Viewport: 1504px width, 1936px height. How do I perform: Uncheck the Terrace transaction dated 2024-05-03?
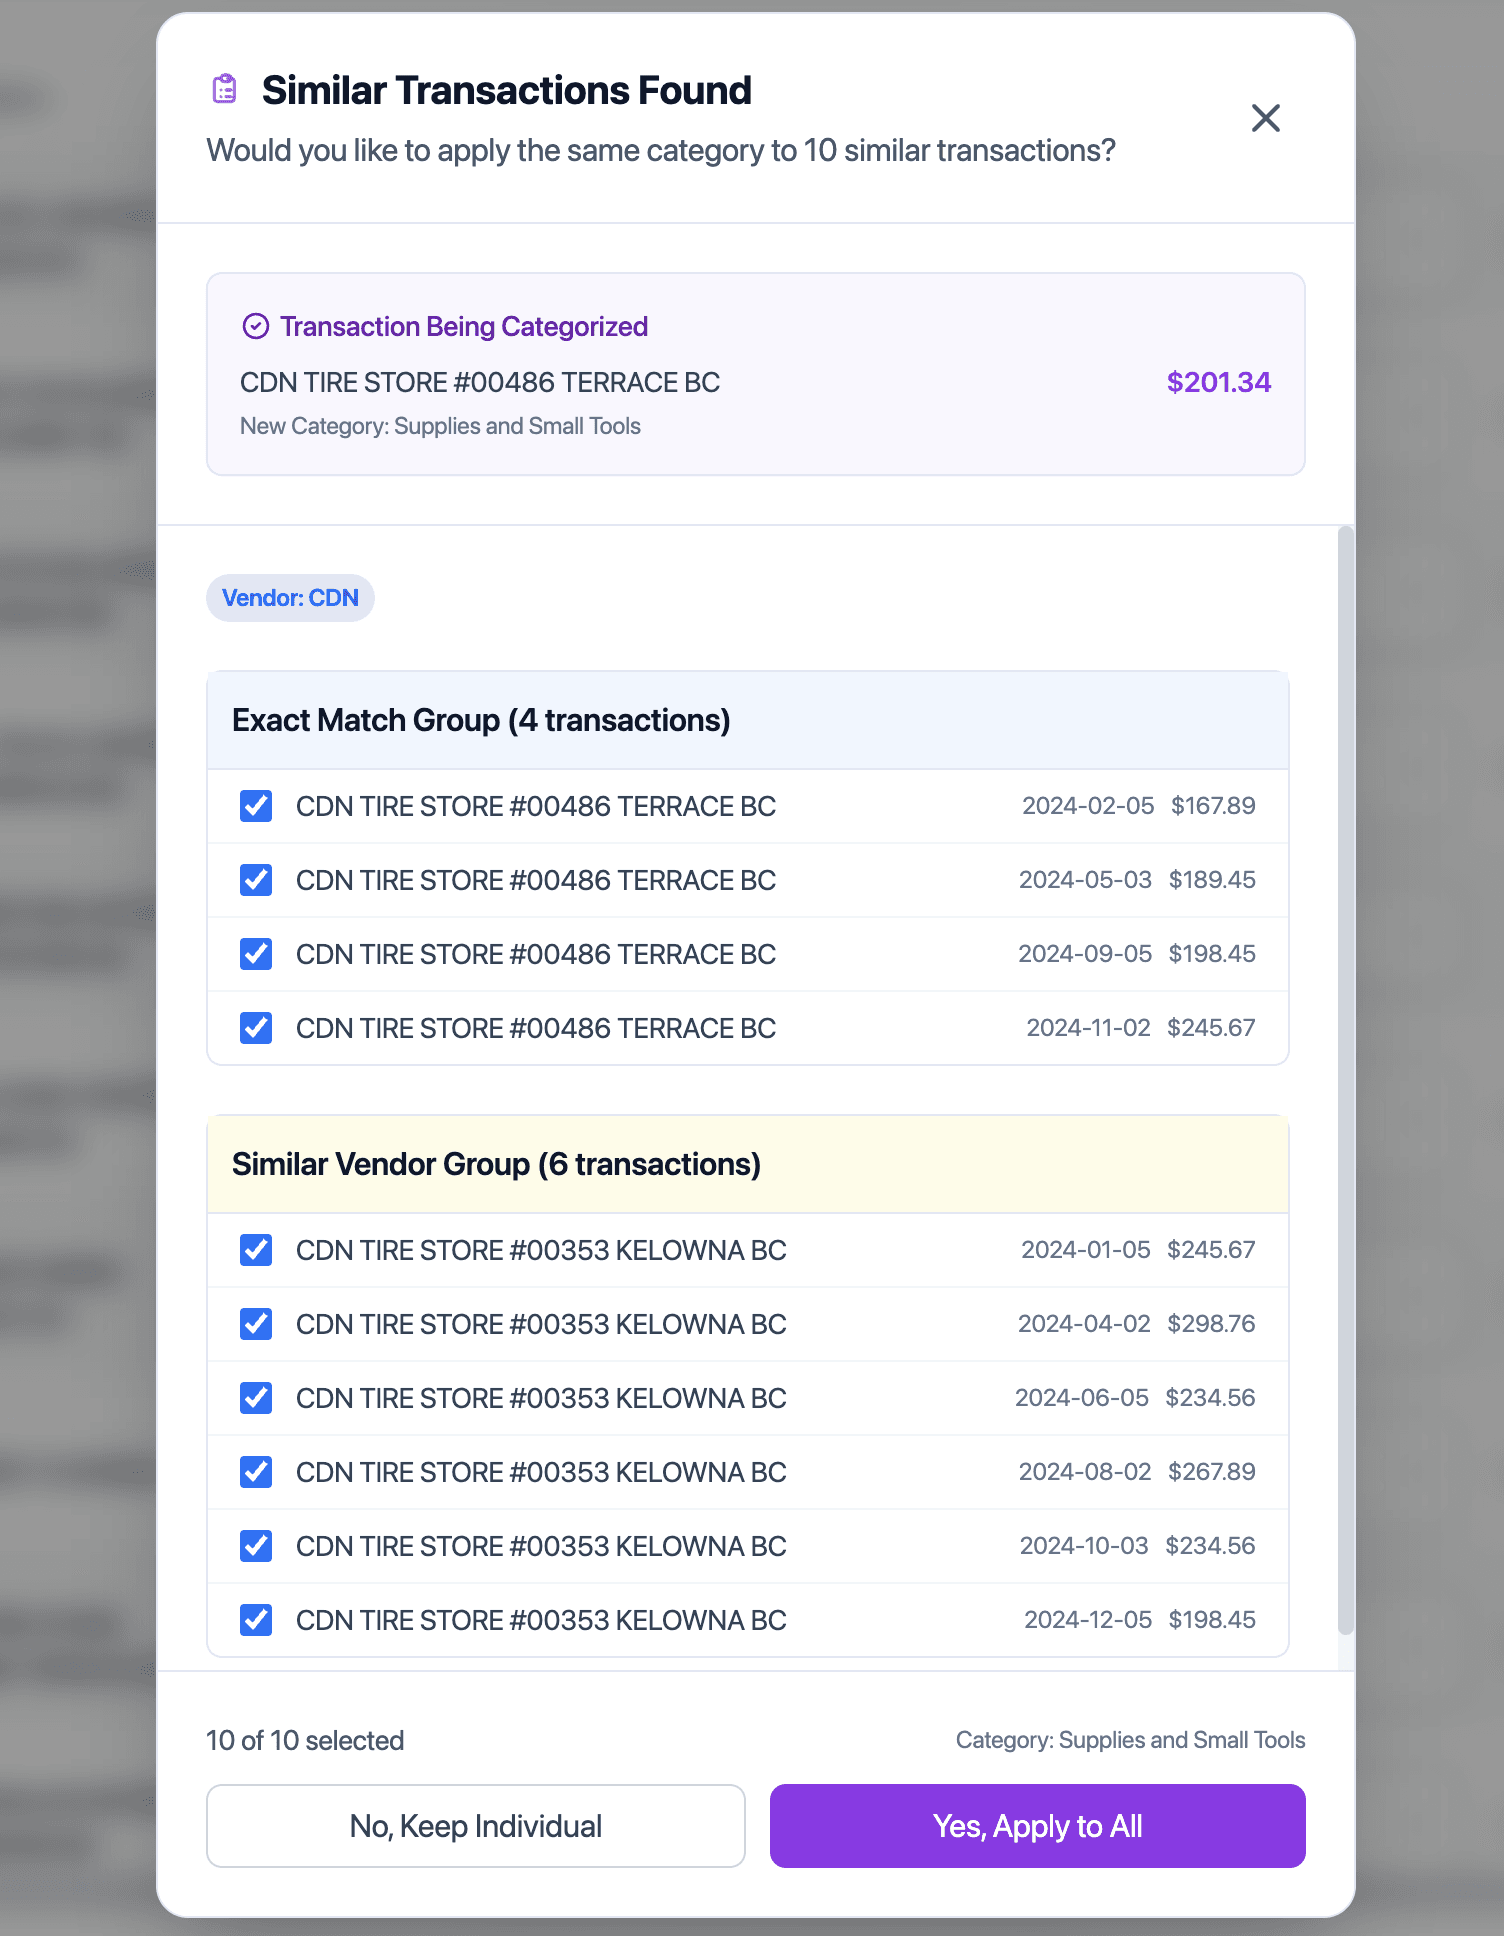(256, 880)
